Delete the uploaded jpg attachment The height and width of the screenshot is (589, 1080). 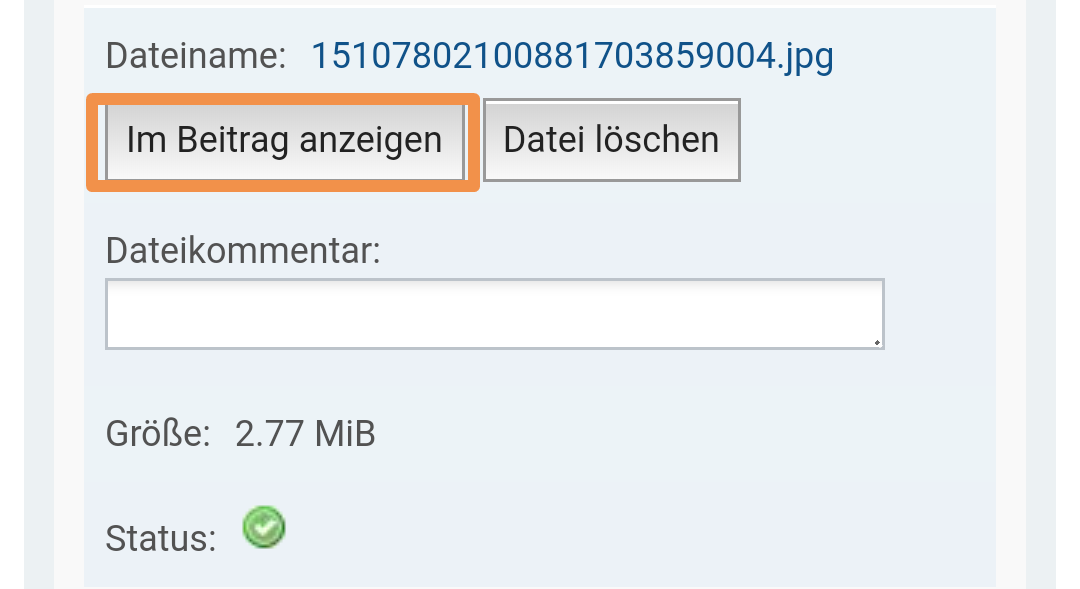[611, 140]
